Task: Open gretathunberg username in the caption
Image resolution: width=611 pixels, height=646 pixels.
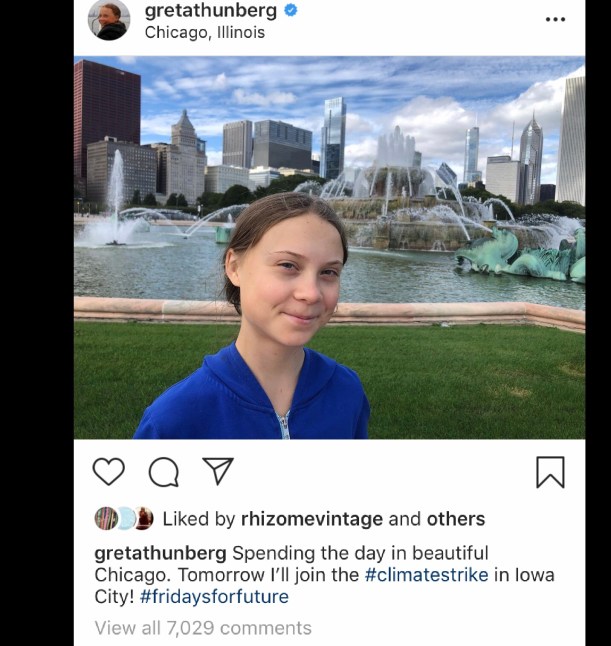Action: click(160, 554)
